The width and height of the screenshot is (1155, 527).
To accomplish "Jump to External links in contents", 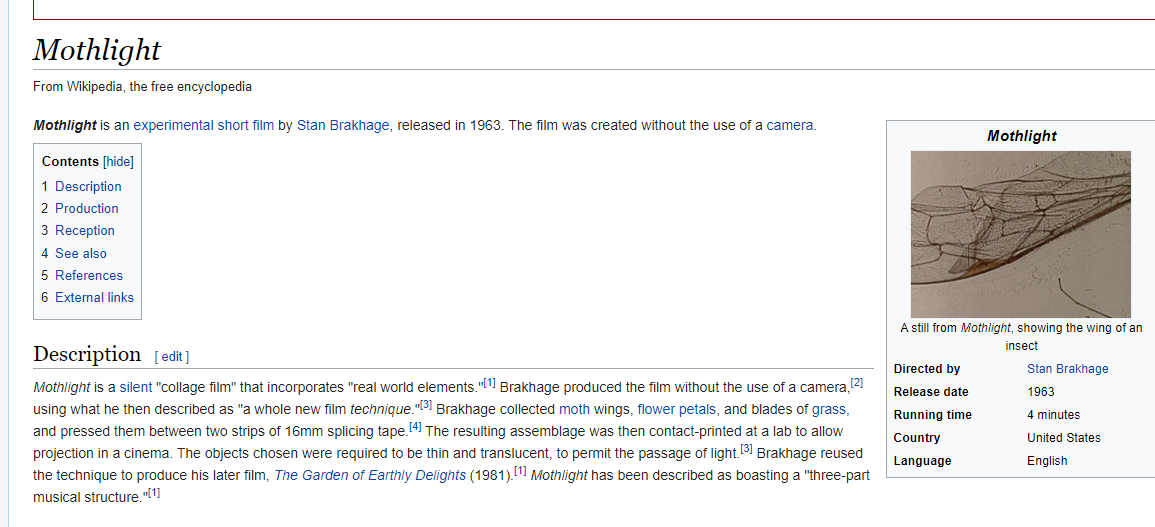I will (x=94, y=298).
